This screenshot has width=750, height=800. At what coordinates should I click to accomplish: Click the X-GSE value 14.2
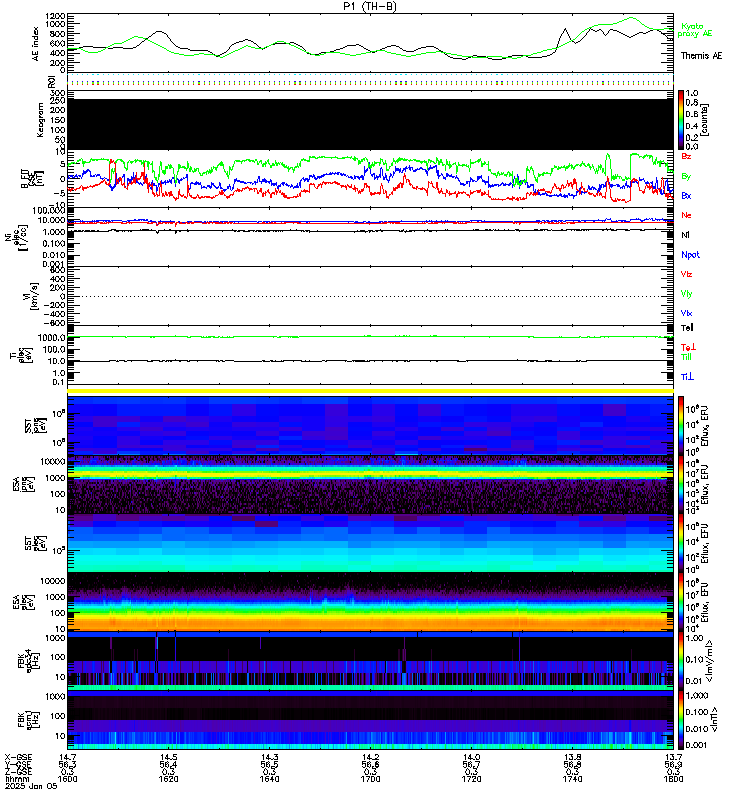pos(370,757)
